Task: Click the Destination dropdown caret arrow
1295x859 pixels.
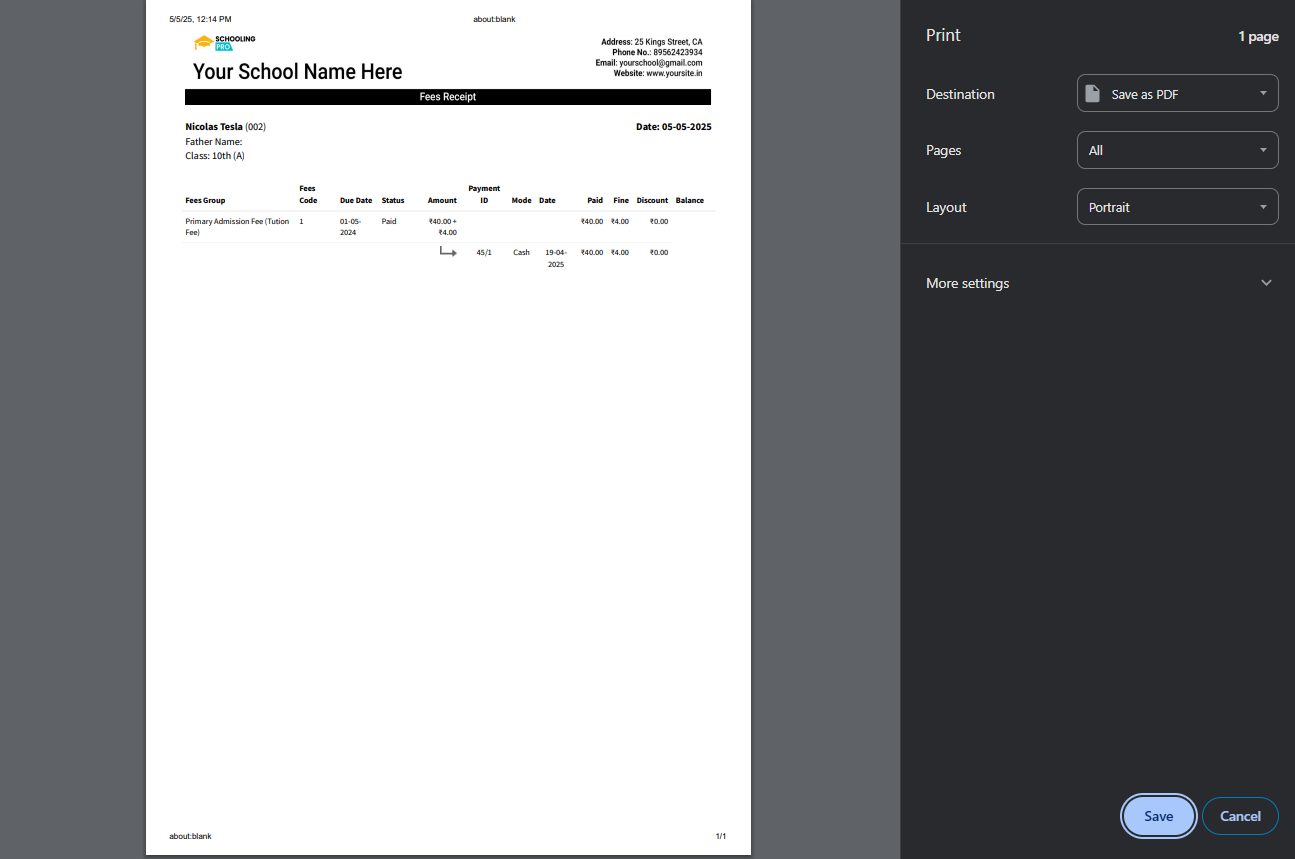Action: click(1263, 93)
